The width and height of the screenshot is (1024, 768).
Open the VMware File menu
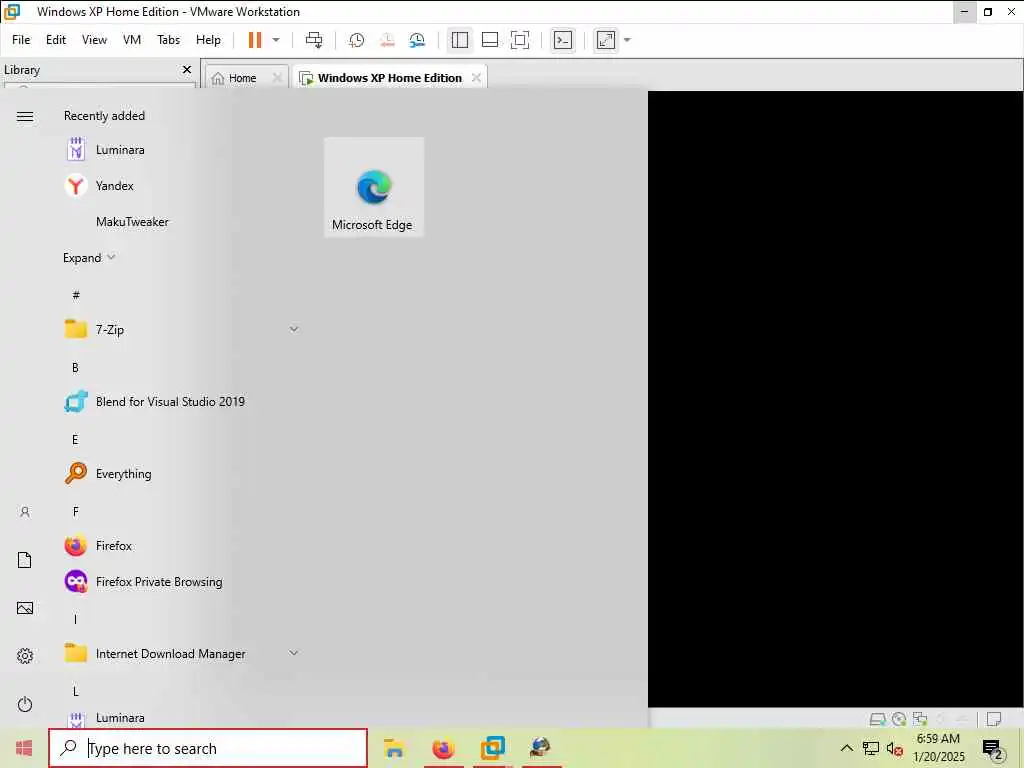[x=21, y=40]
